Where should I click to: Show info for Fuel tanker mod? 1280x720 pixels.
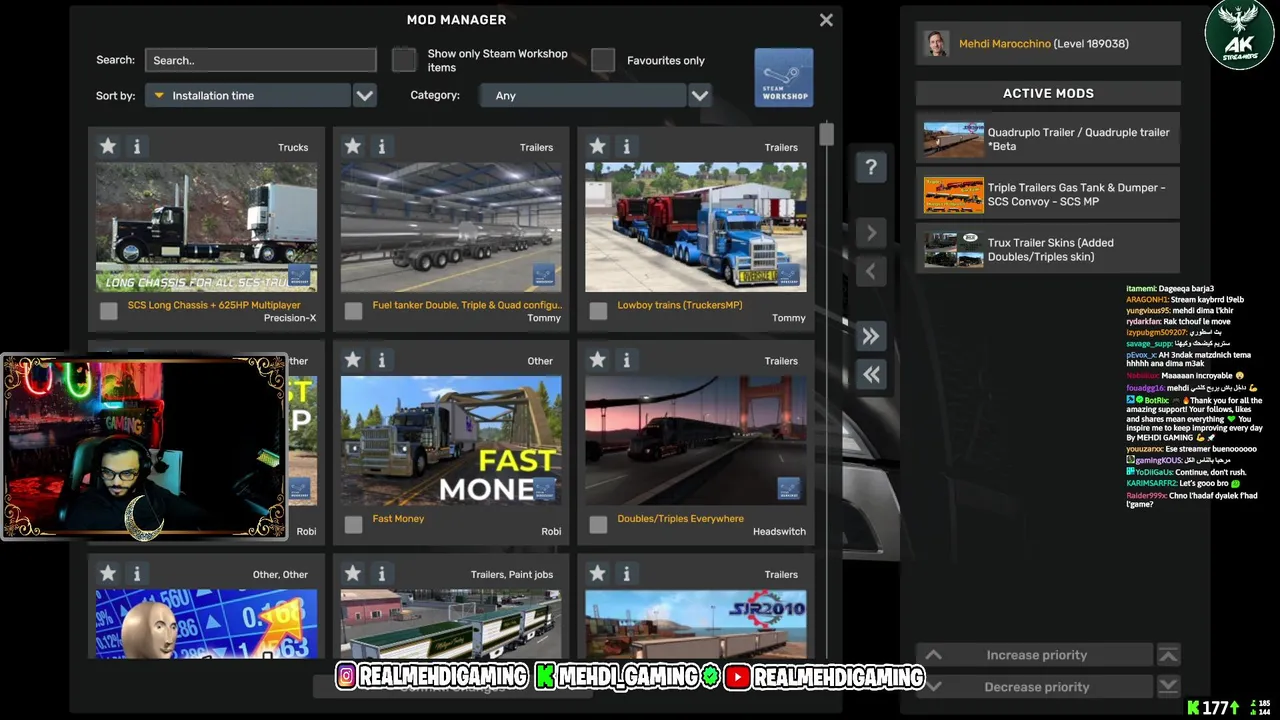pos(382,147)
